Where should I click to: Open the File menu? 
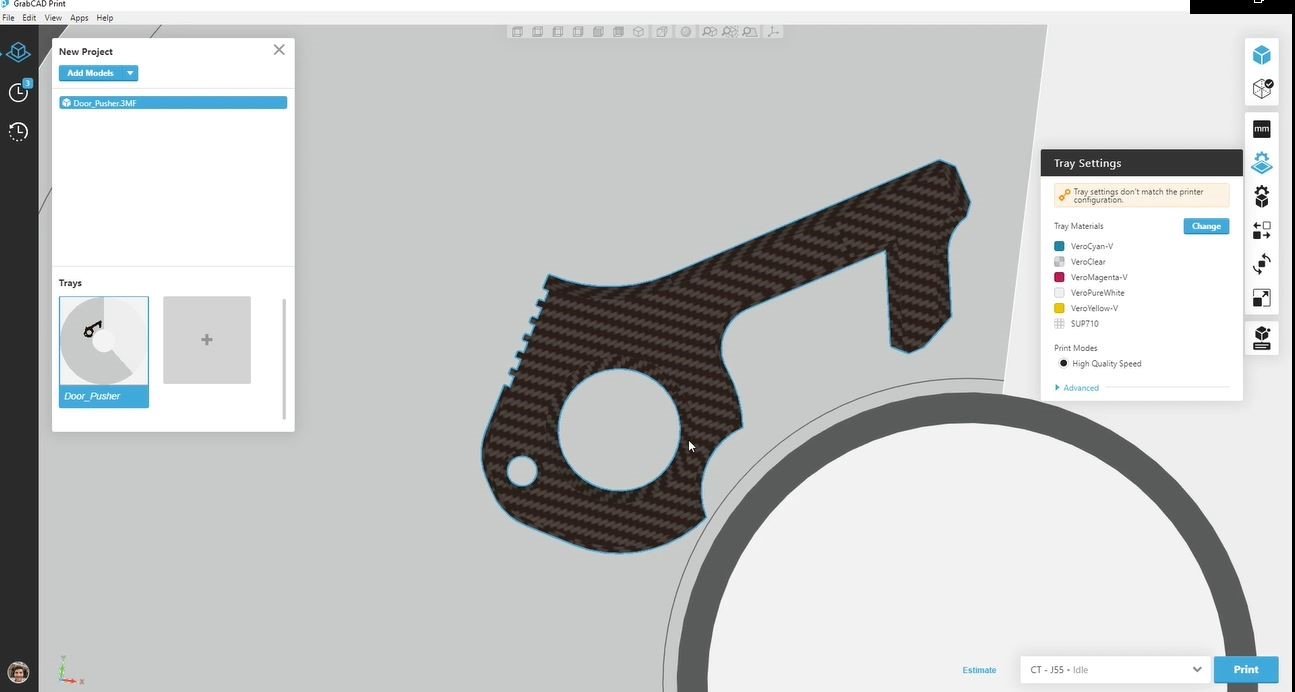coord(8,18)
